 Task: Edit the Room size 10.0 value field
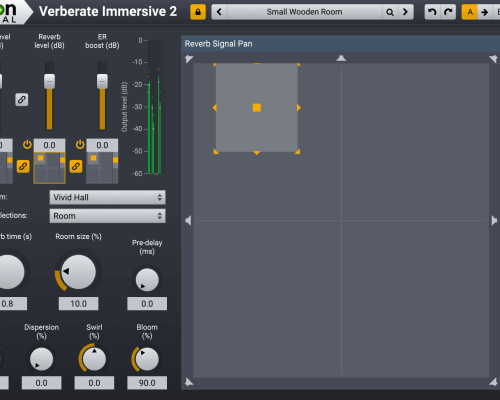[x=78, y=304]
